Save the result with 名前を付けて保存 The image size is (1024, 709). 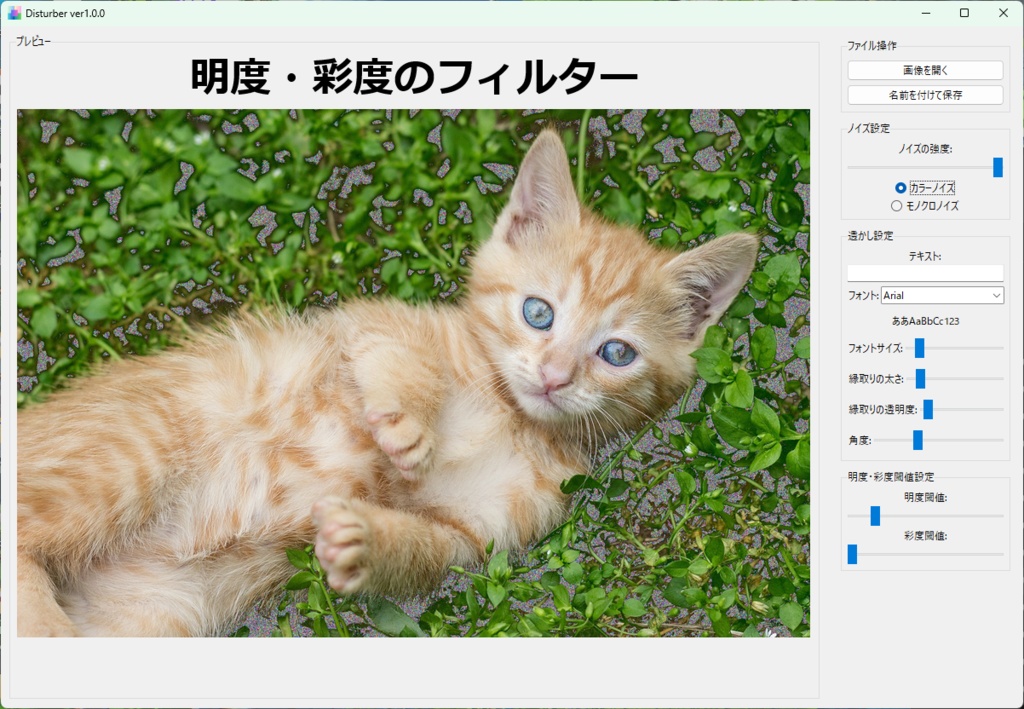click(925, 94)
